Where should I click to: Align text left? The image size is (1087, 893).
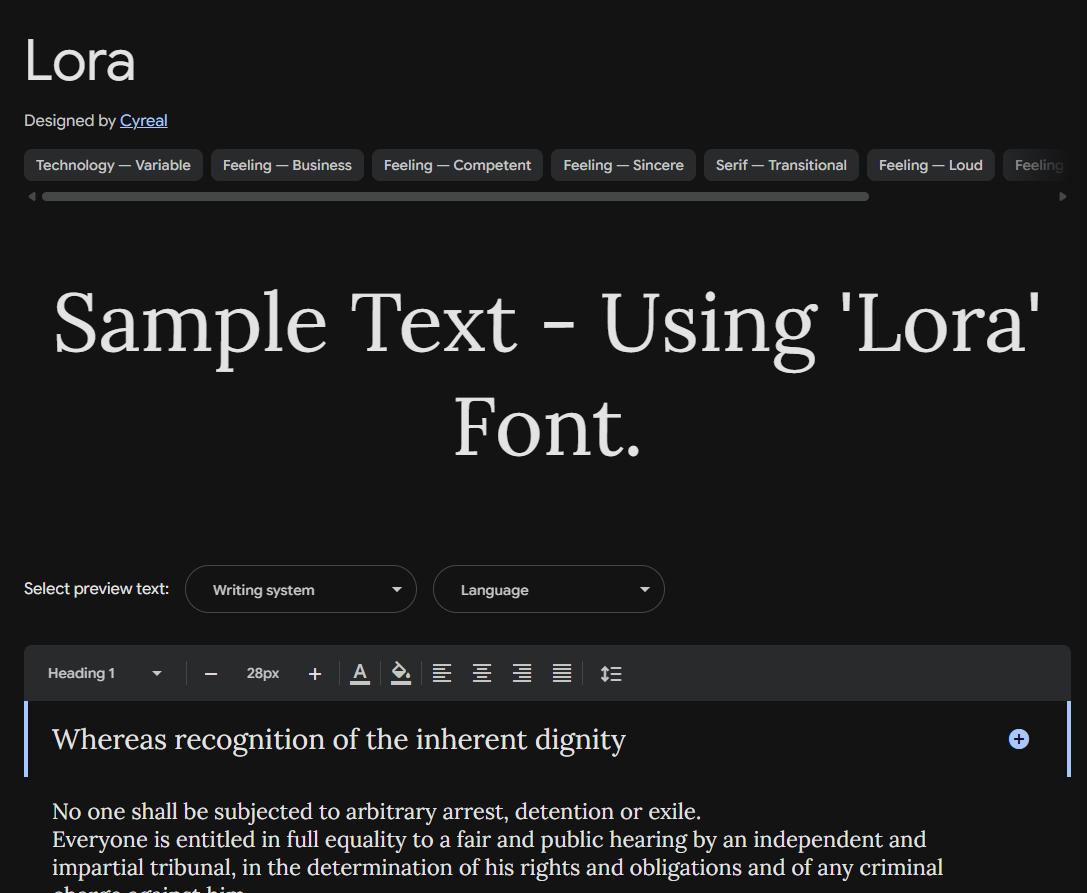[x=442, y=673]
